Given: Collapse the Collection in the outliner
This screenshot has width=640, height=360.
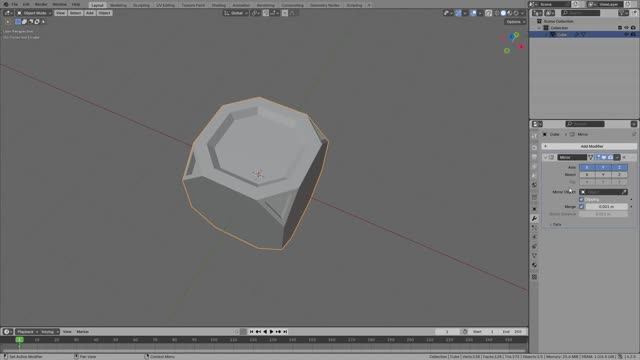Looking at the screenshot, I should 539,28.
